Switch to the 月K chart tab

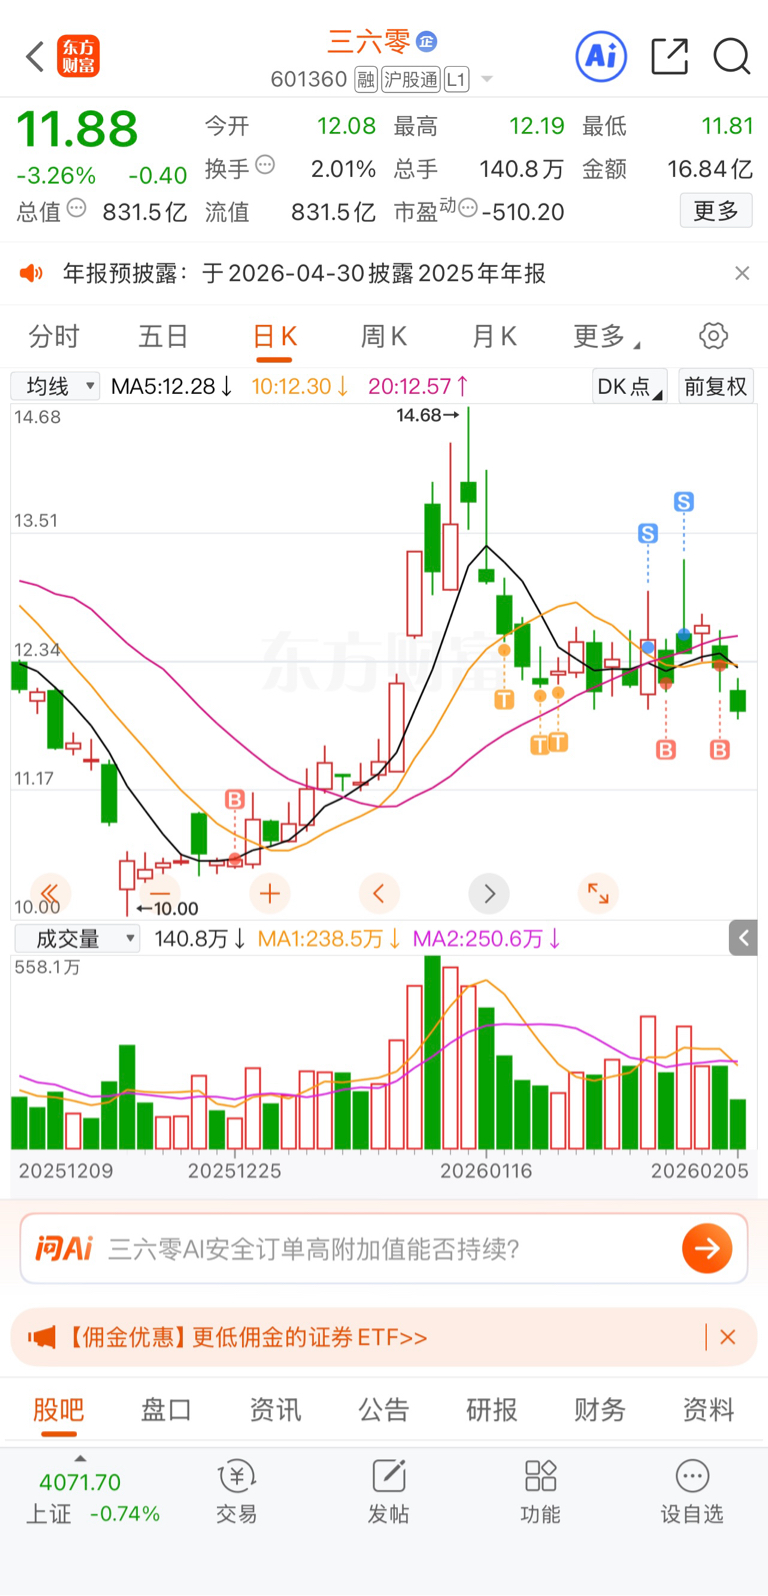pyautogui.click(x=493, y=336)
